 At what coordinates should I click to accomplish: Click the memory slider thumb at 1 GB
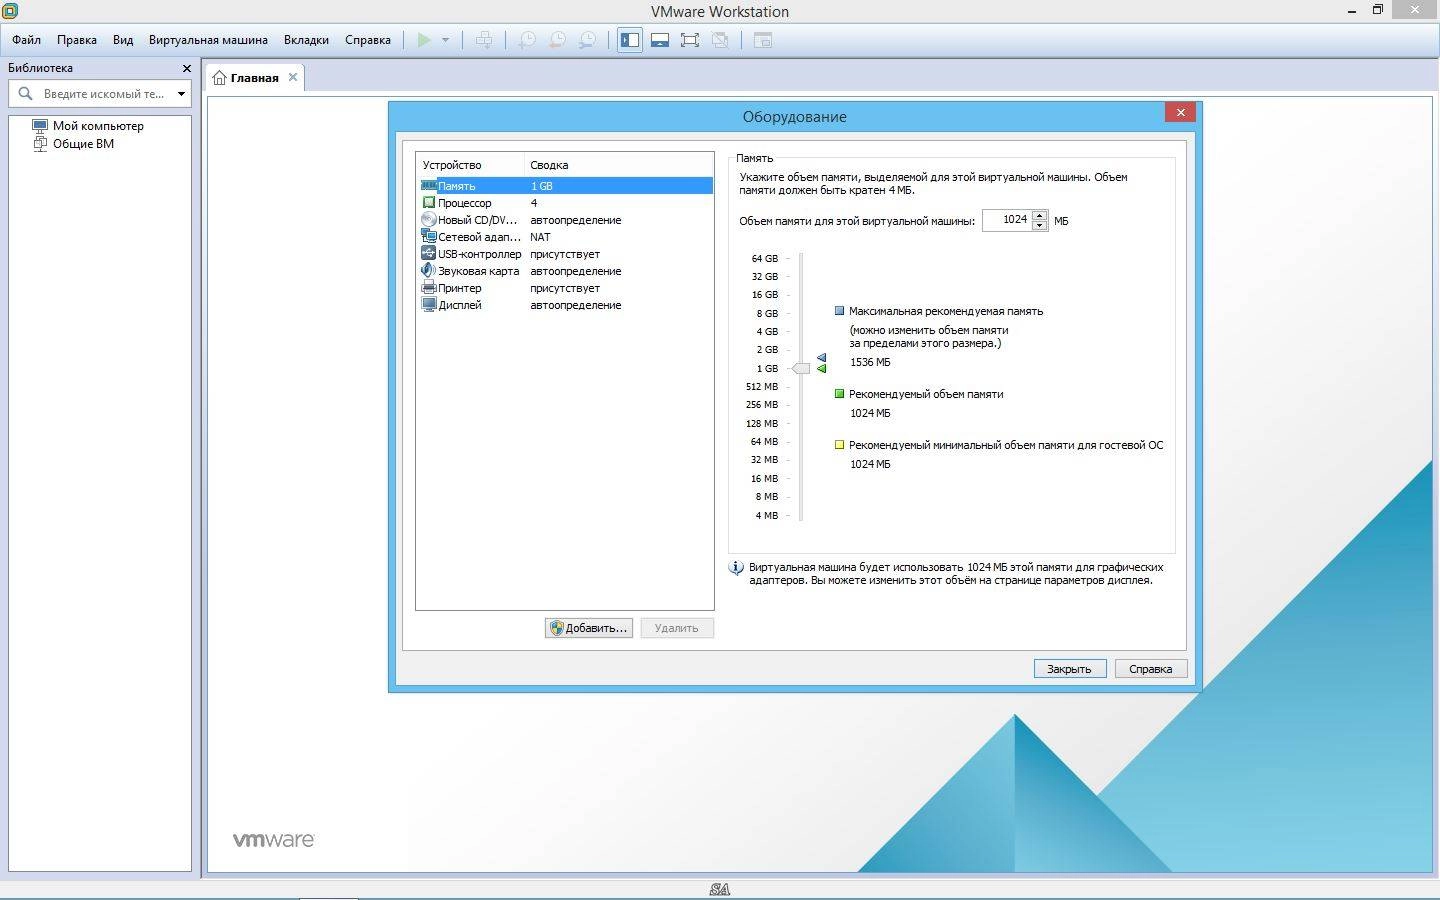(x=801, y=368)
